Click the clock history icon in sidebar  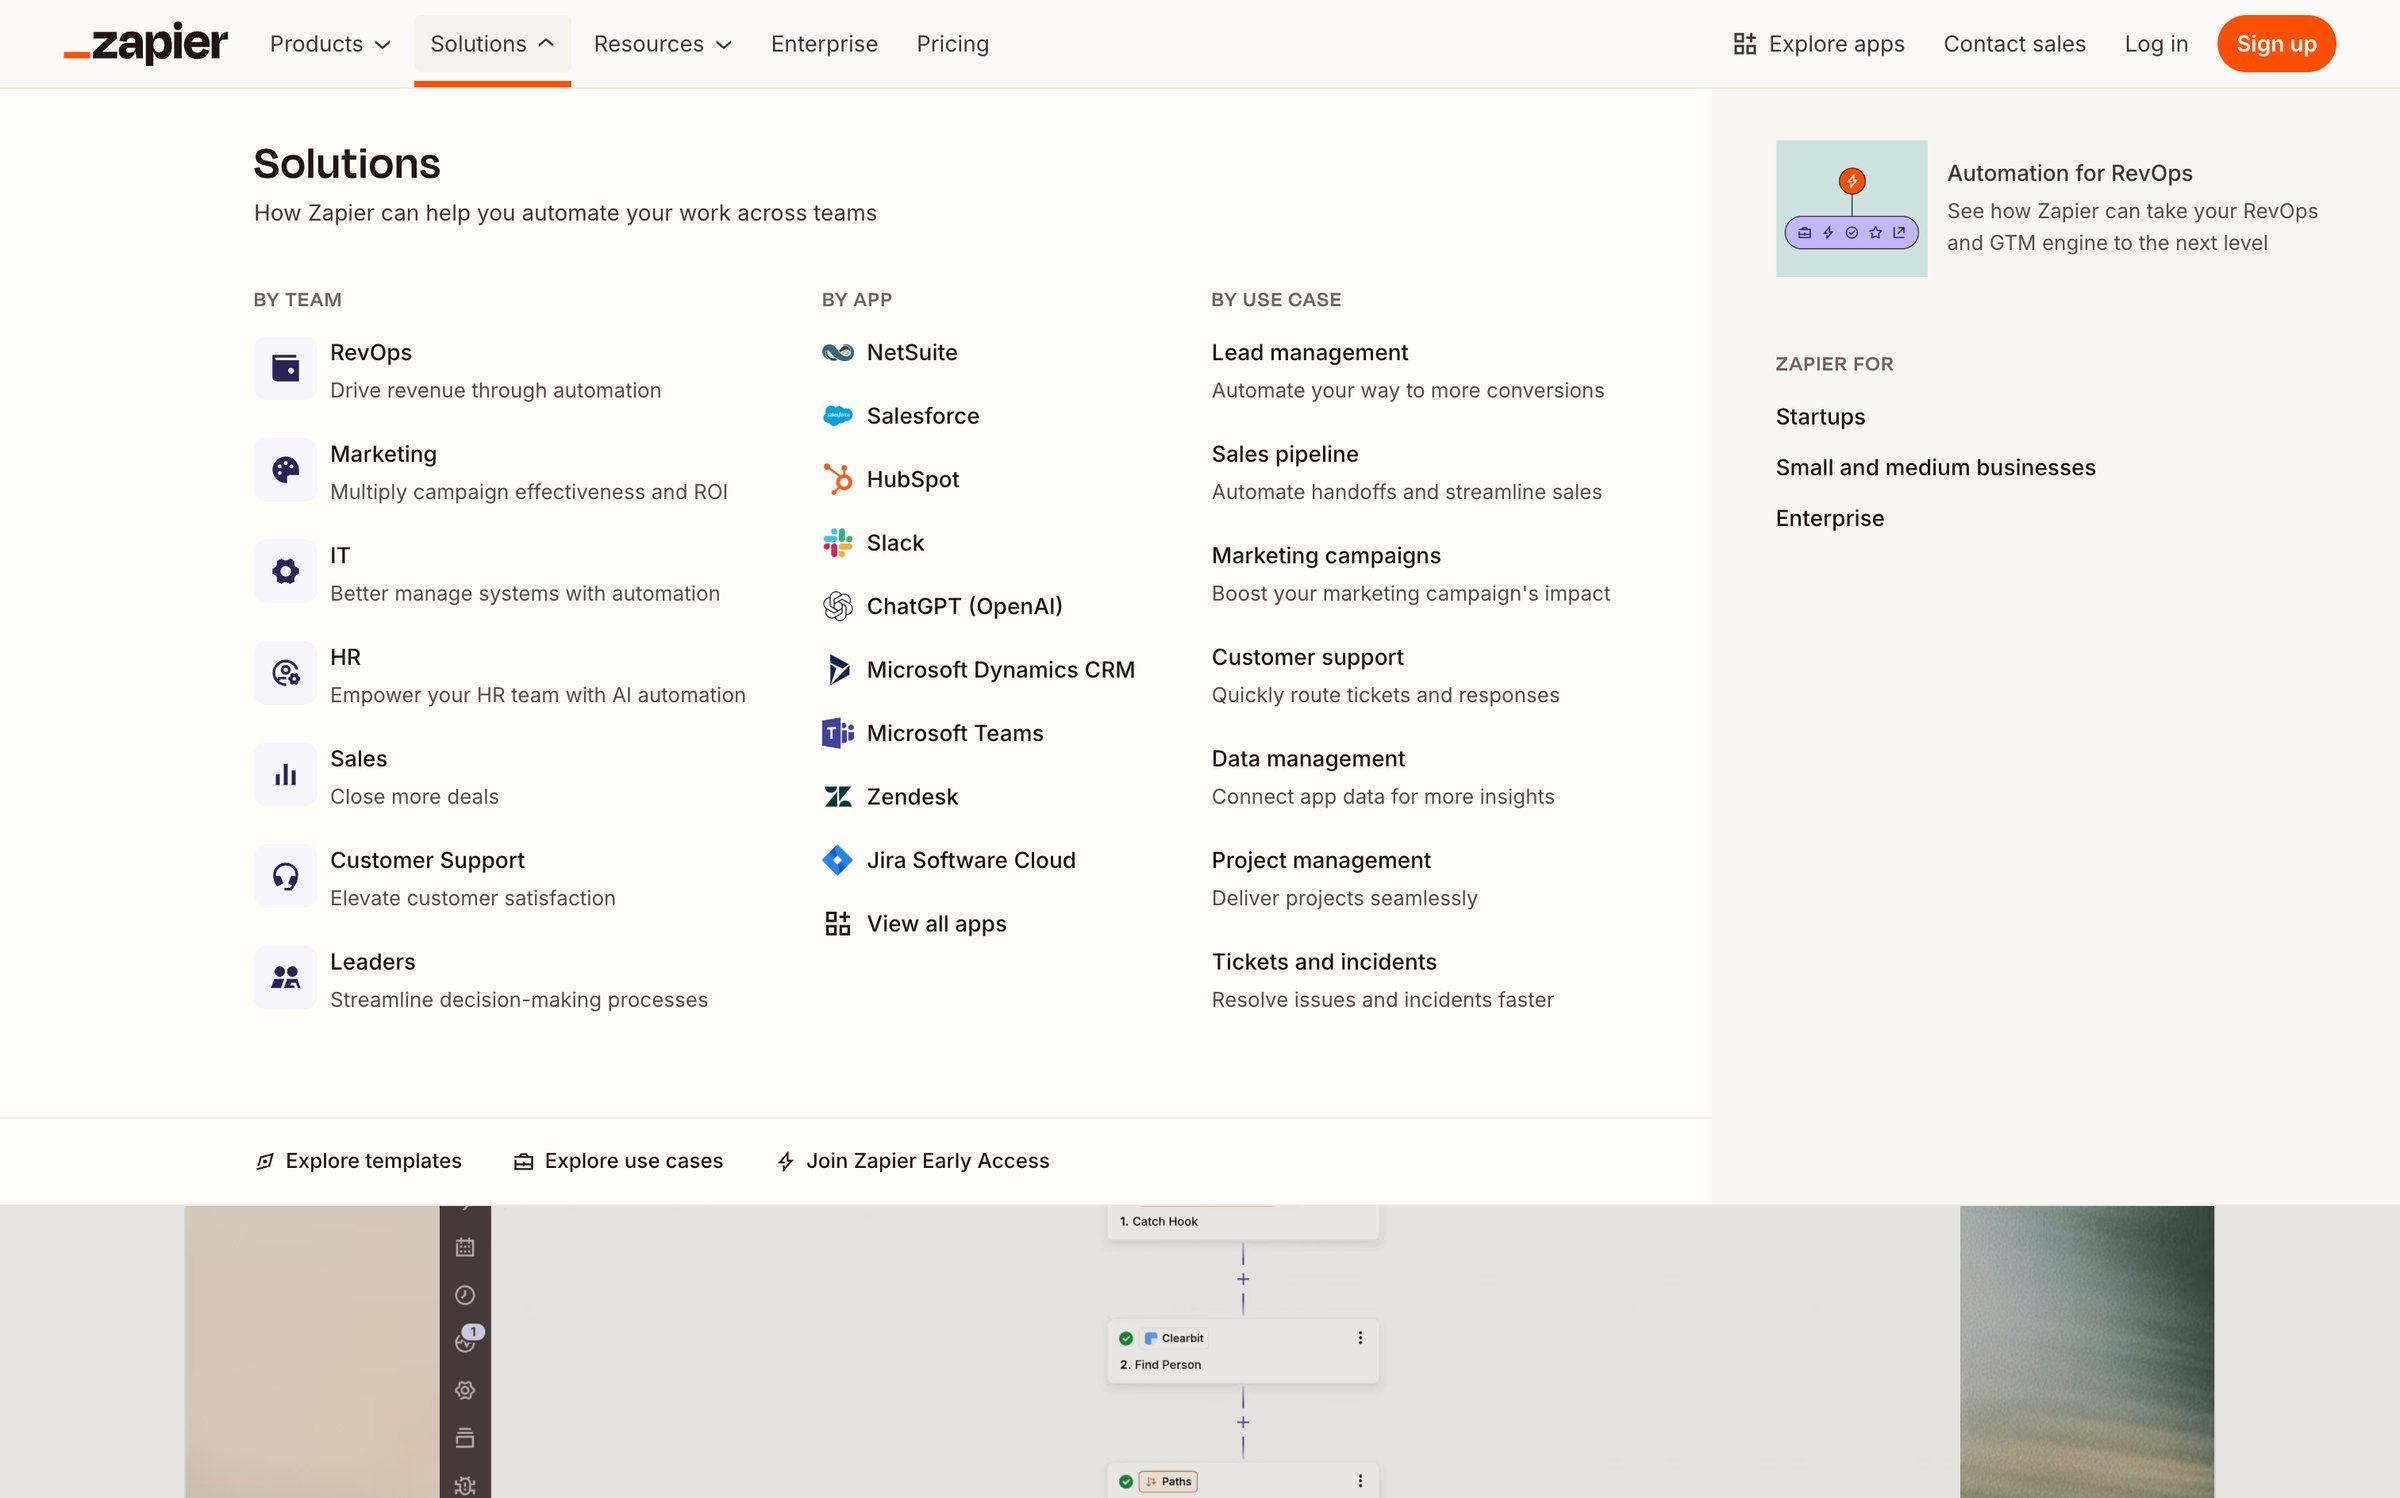(x=465, y=1295)
